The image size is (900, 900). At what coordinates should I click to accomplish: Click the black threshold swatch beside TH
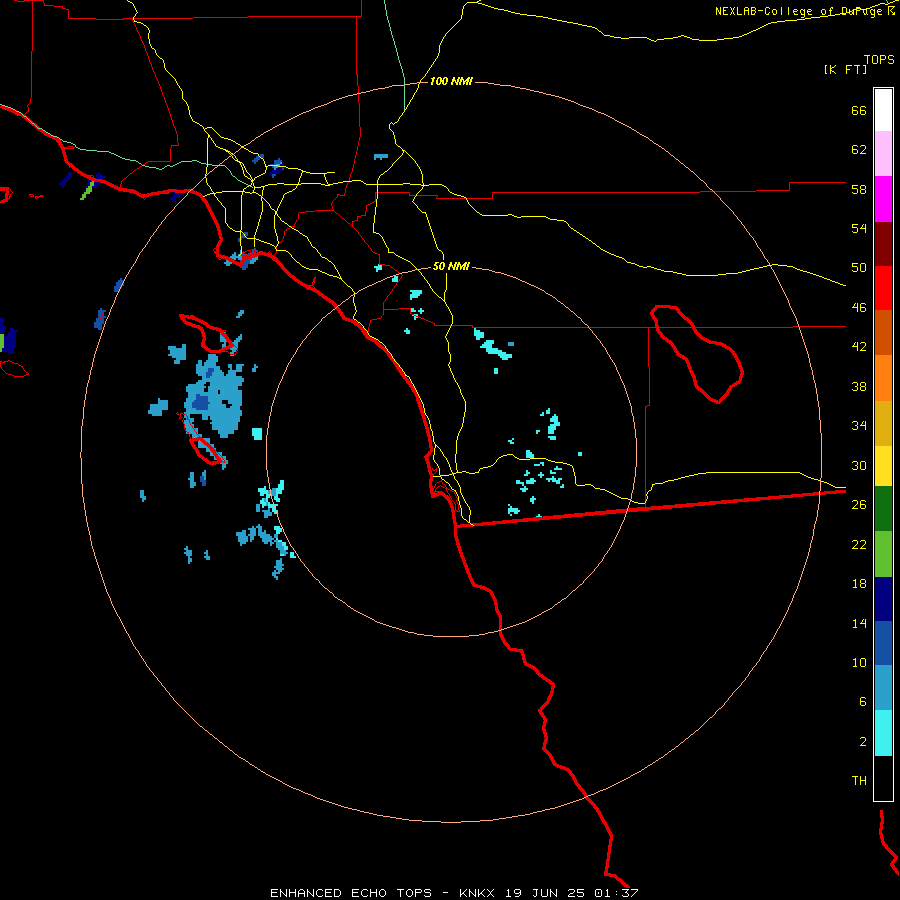[x=883, y=778]
